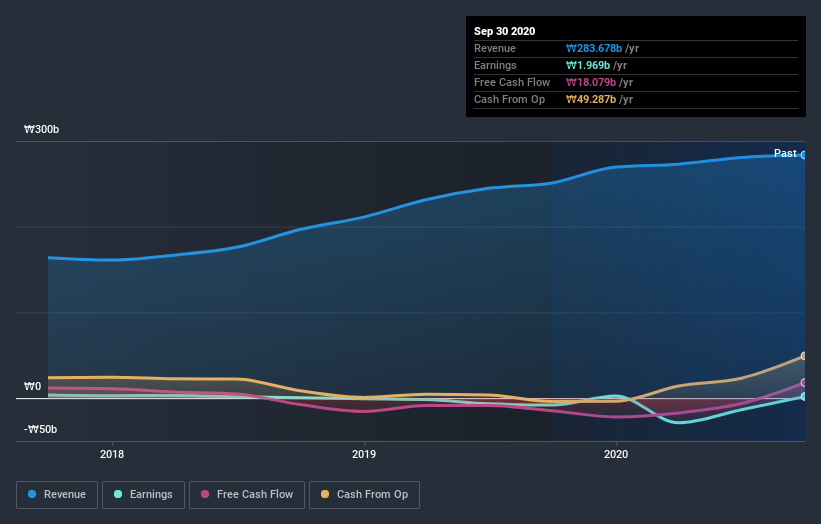Screen dimensions: 821x524
Task: Click the Free Cash Flow tooltip label
Action: (512, 82)
